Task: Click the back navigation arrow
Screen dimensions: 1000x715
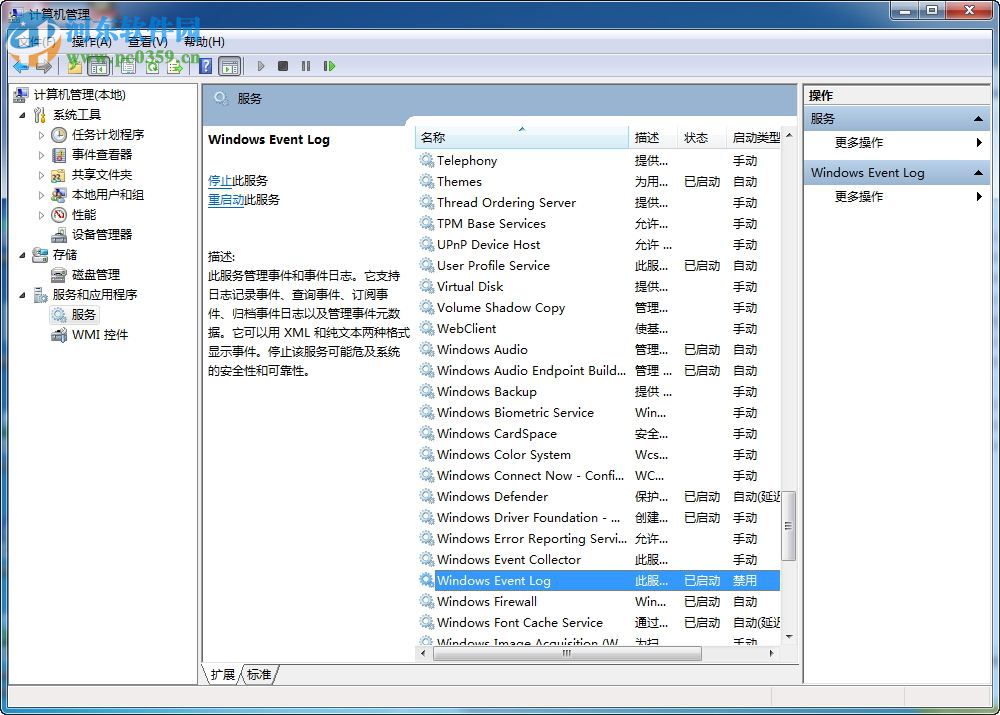Action: 22,66
